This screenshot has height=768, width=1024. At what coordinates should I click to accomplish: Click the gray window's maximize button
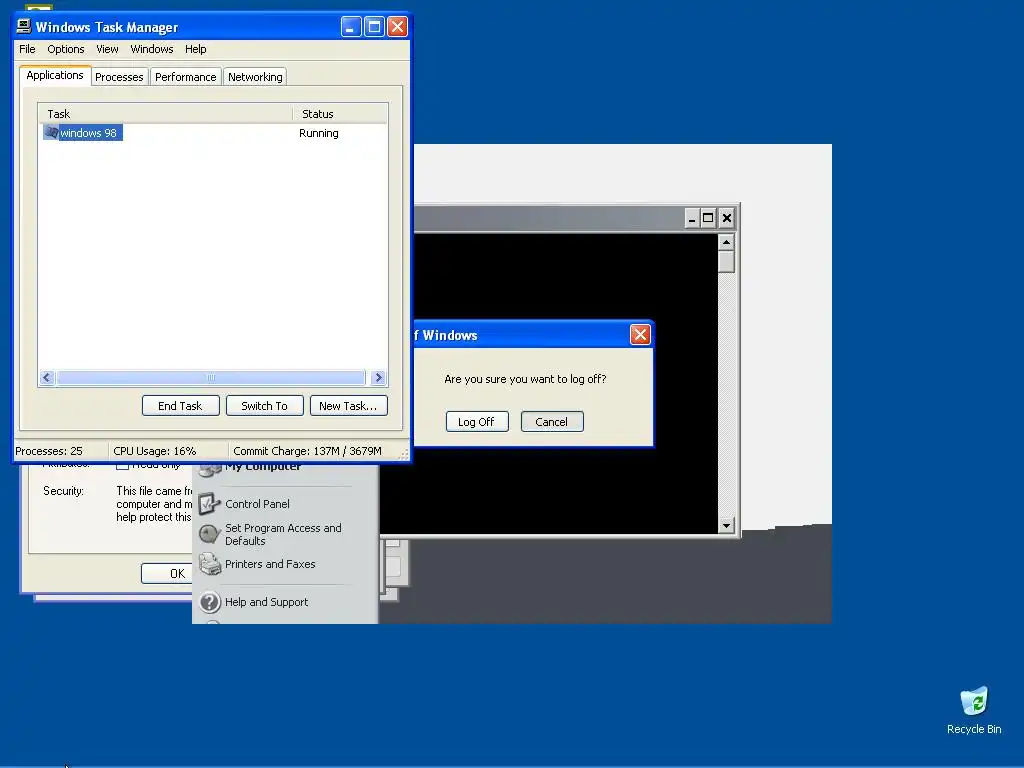708,218
